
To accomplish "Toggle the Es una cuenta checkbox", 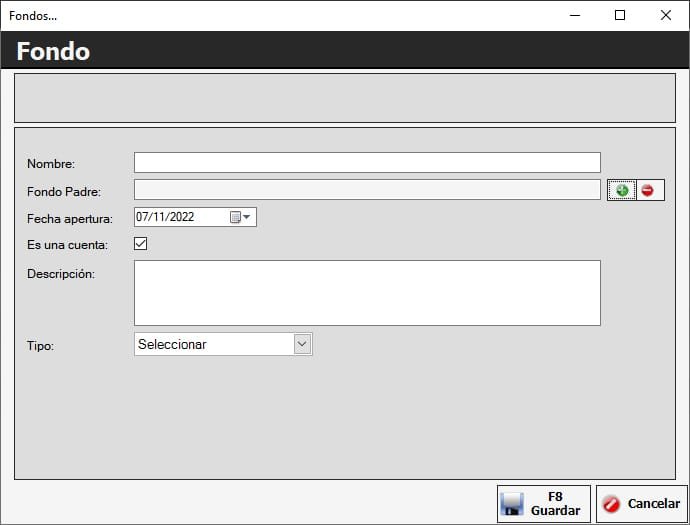I will (x=141, y=243).
